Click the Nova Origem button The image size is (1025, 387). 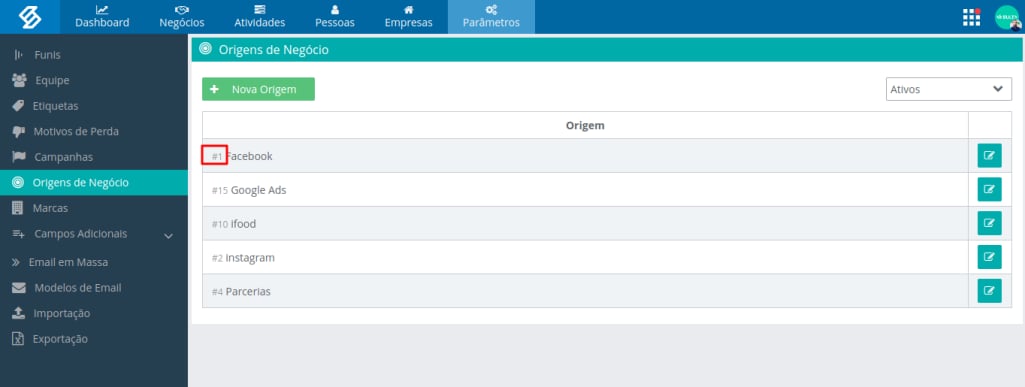coord(258,89)
